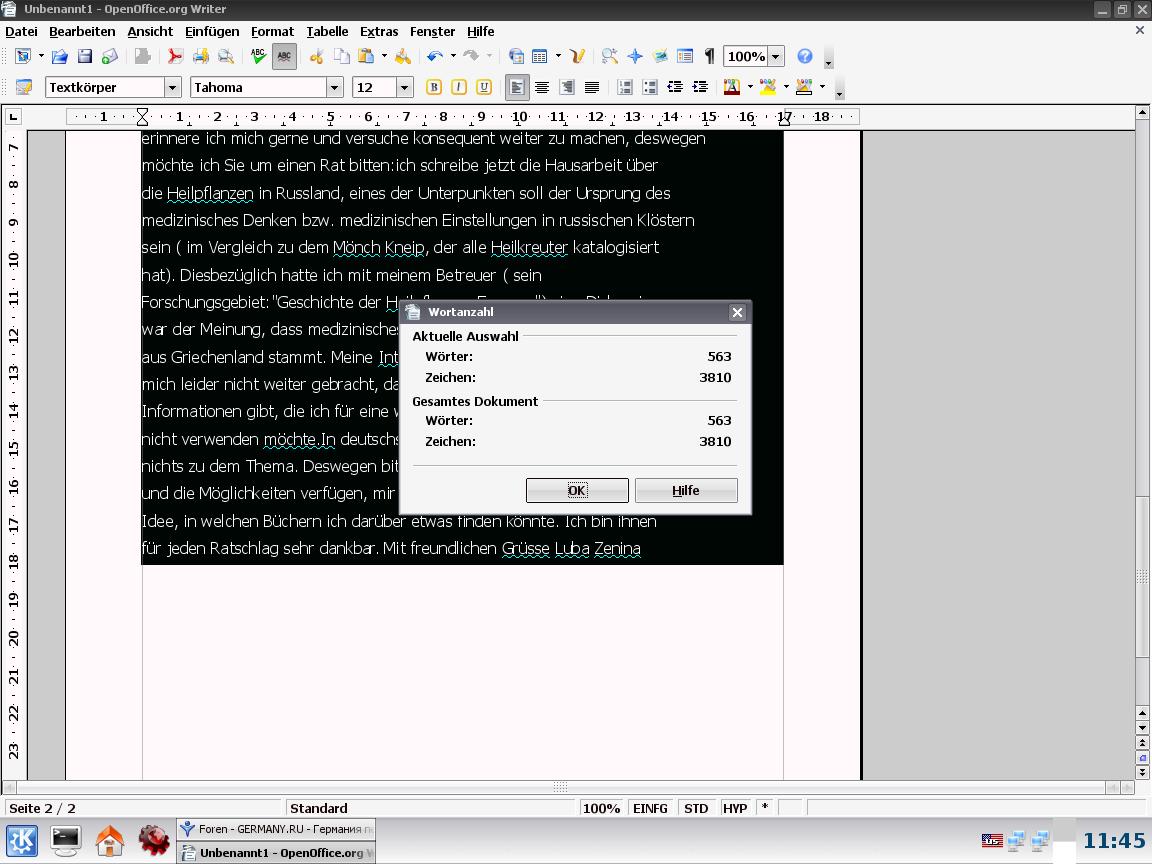Open OpenOffice Help question mark icon
The width and height of the screenshot is (1152, 864).
pos(805,57)
